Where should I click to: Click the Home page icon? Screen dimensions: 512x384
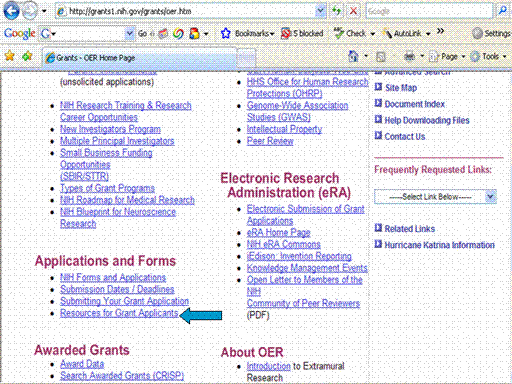[353, 56]
